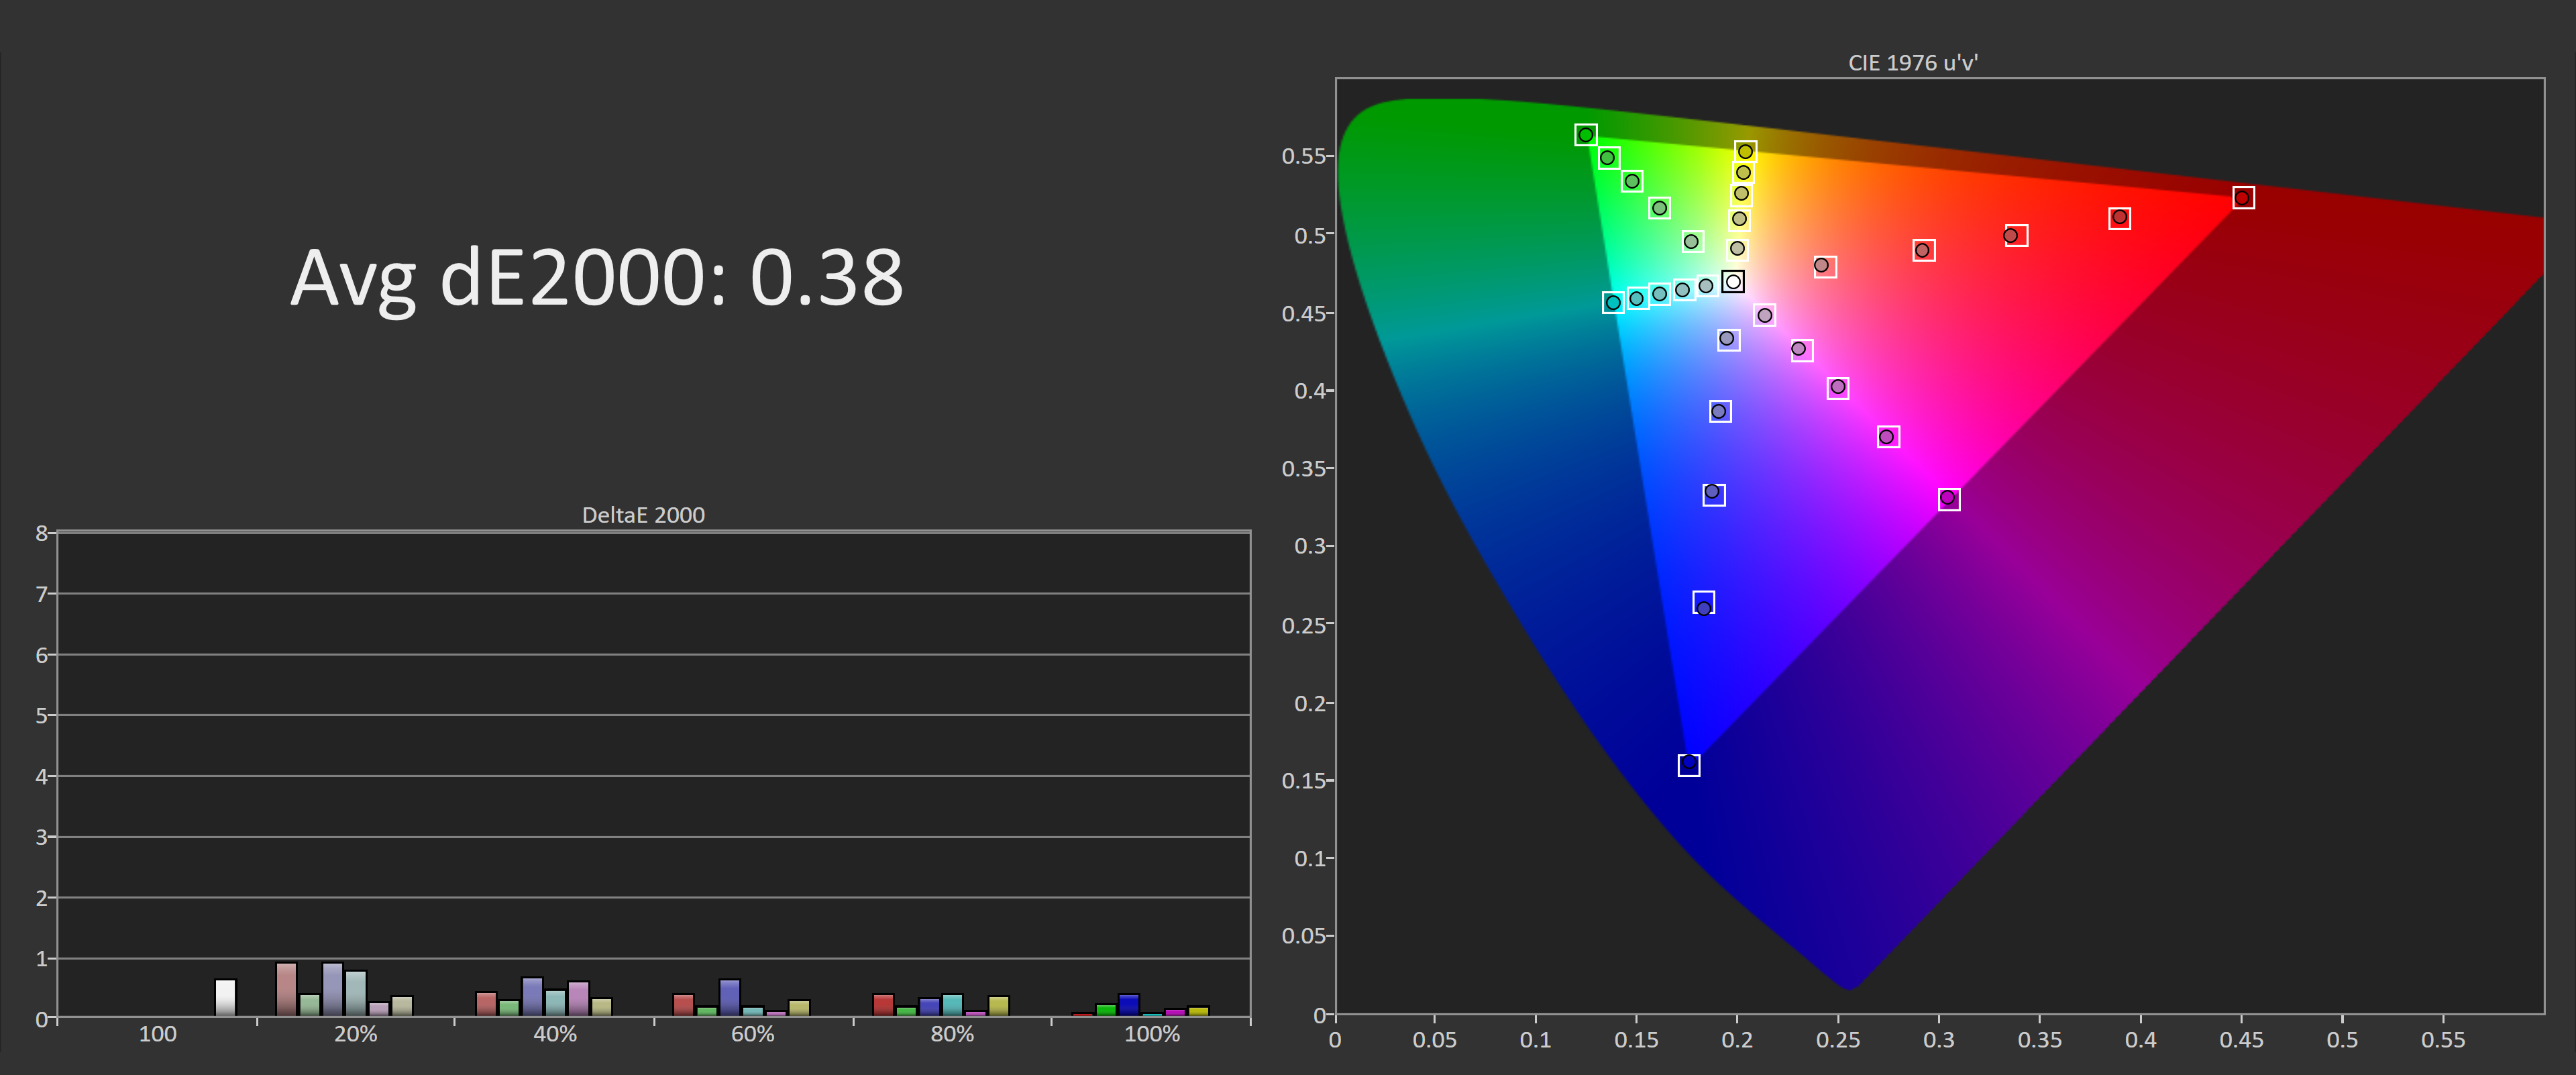Screen dimensions: 2576x1075
Task: Click the Avg dE2000 0.38 readout
Action: pyautogui.click(x=596, y=277)
